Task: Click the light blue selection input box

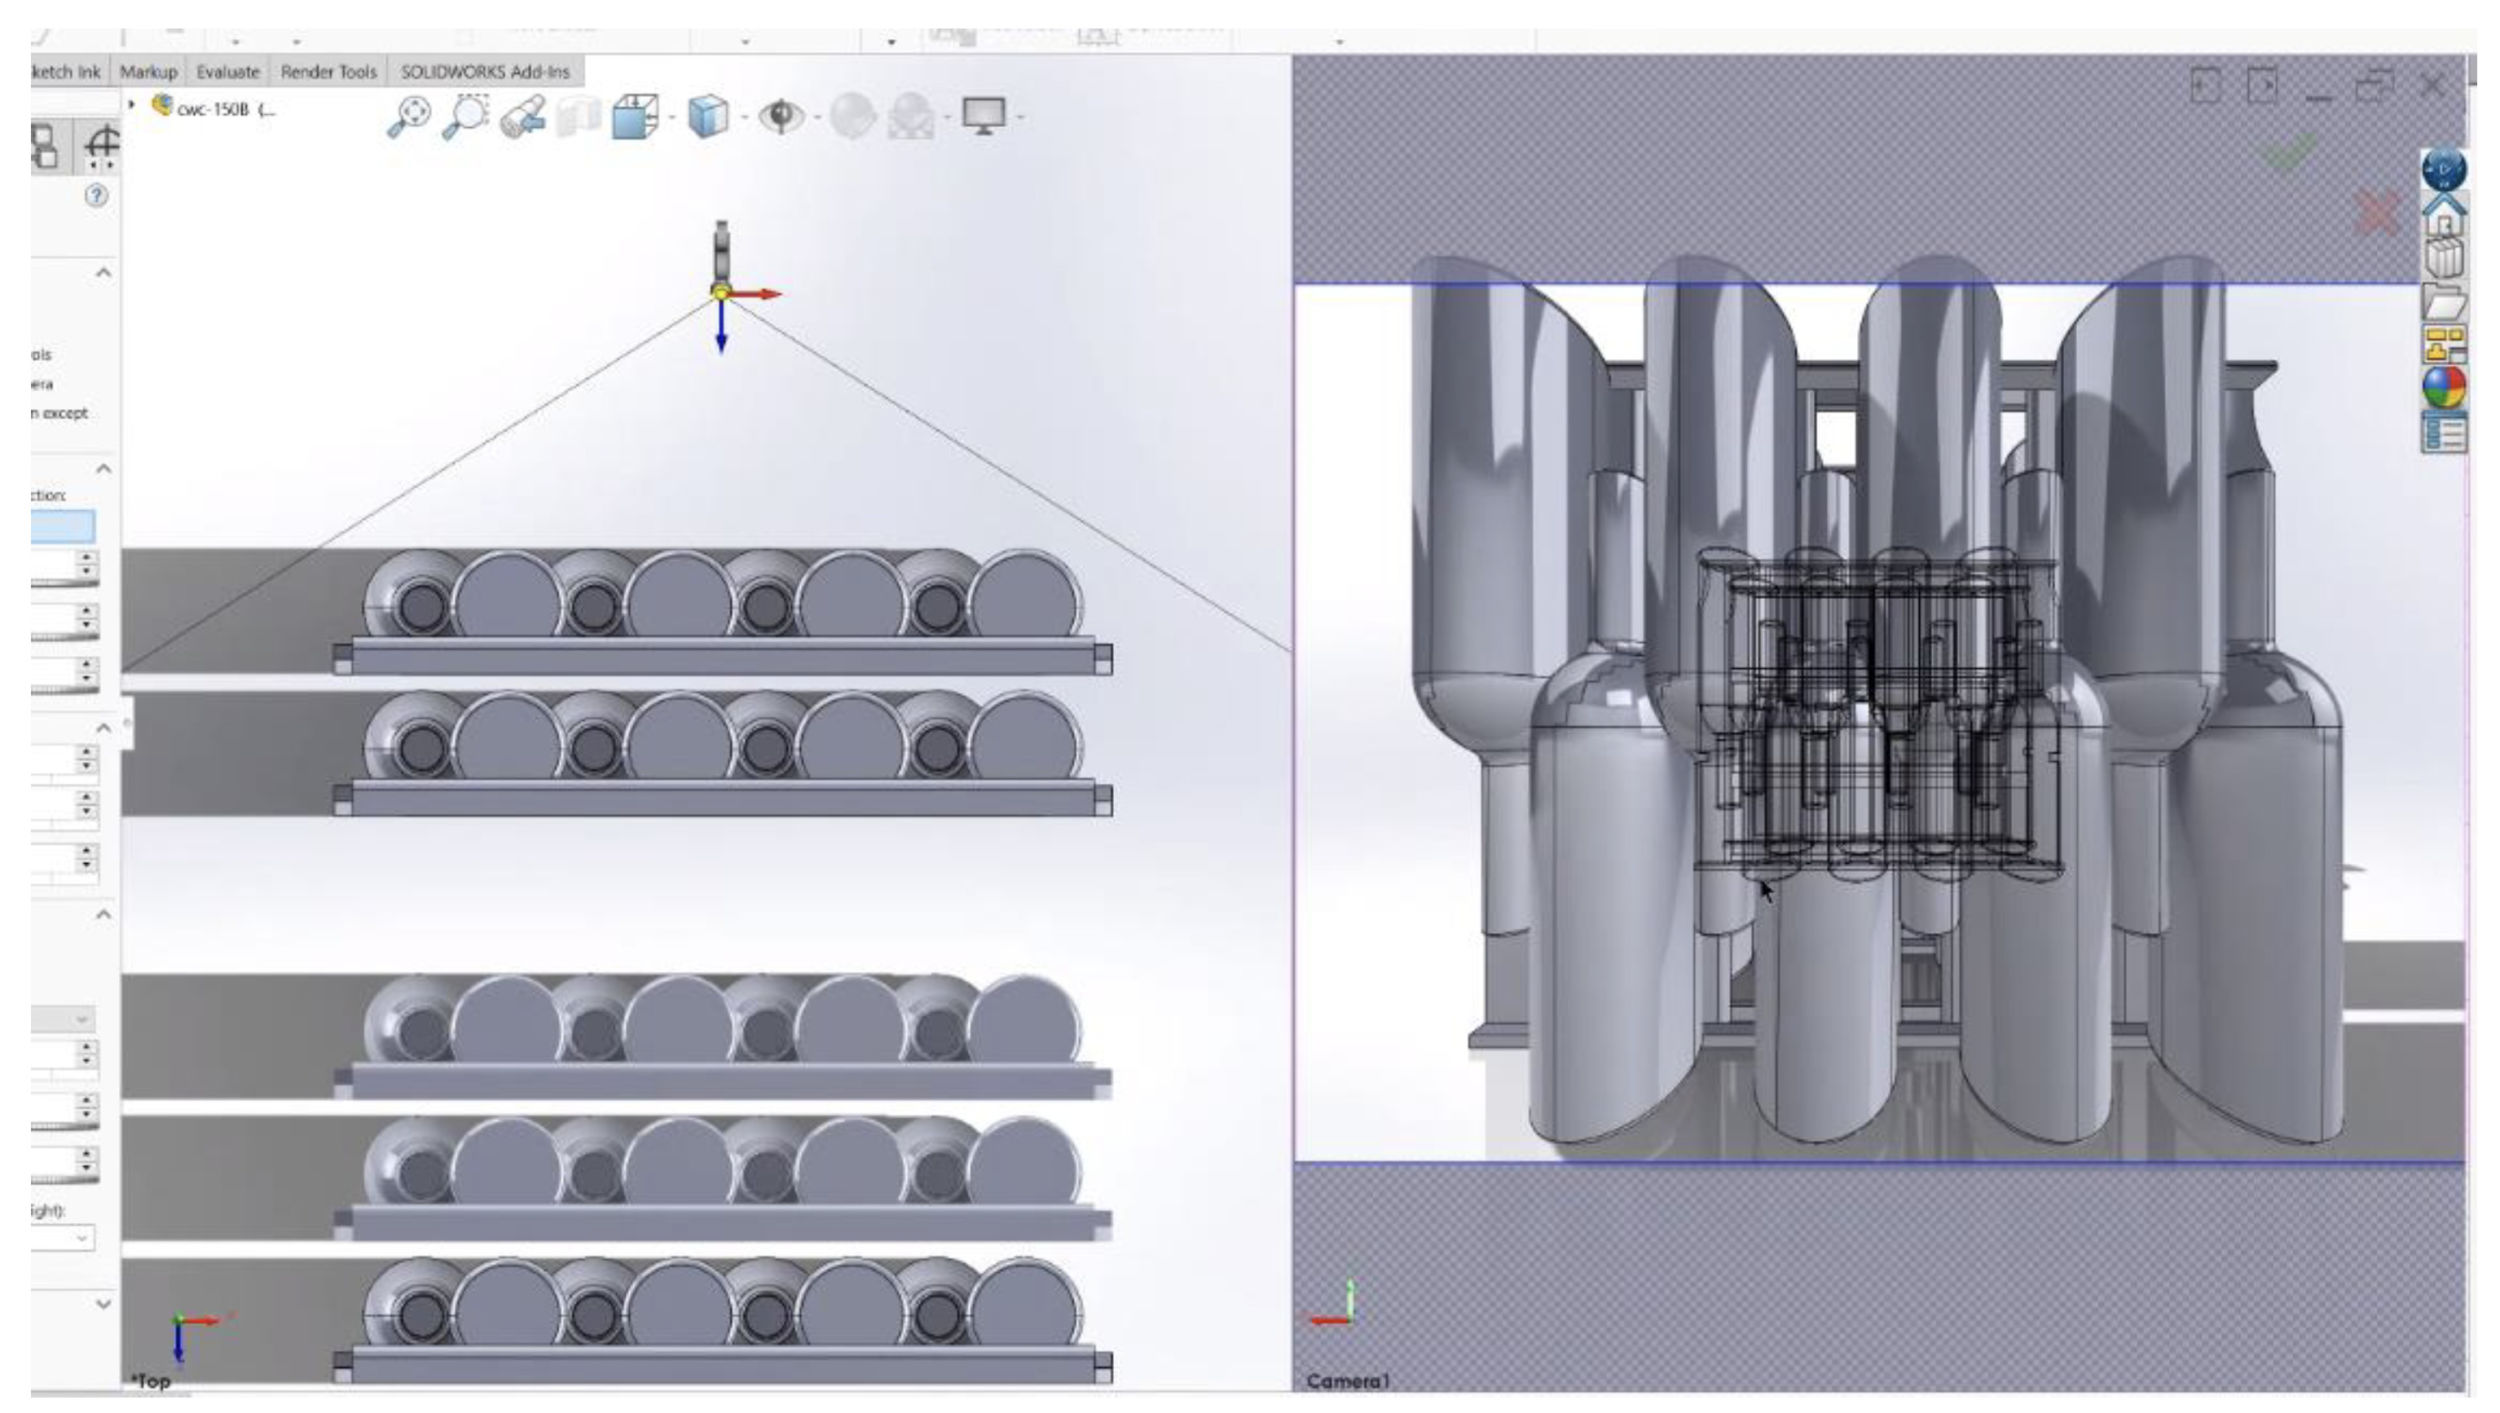Action: (62, 526)
